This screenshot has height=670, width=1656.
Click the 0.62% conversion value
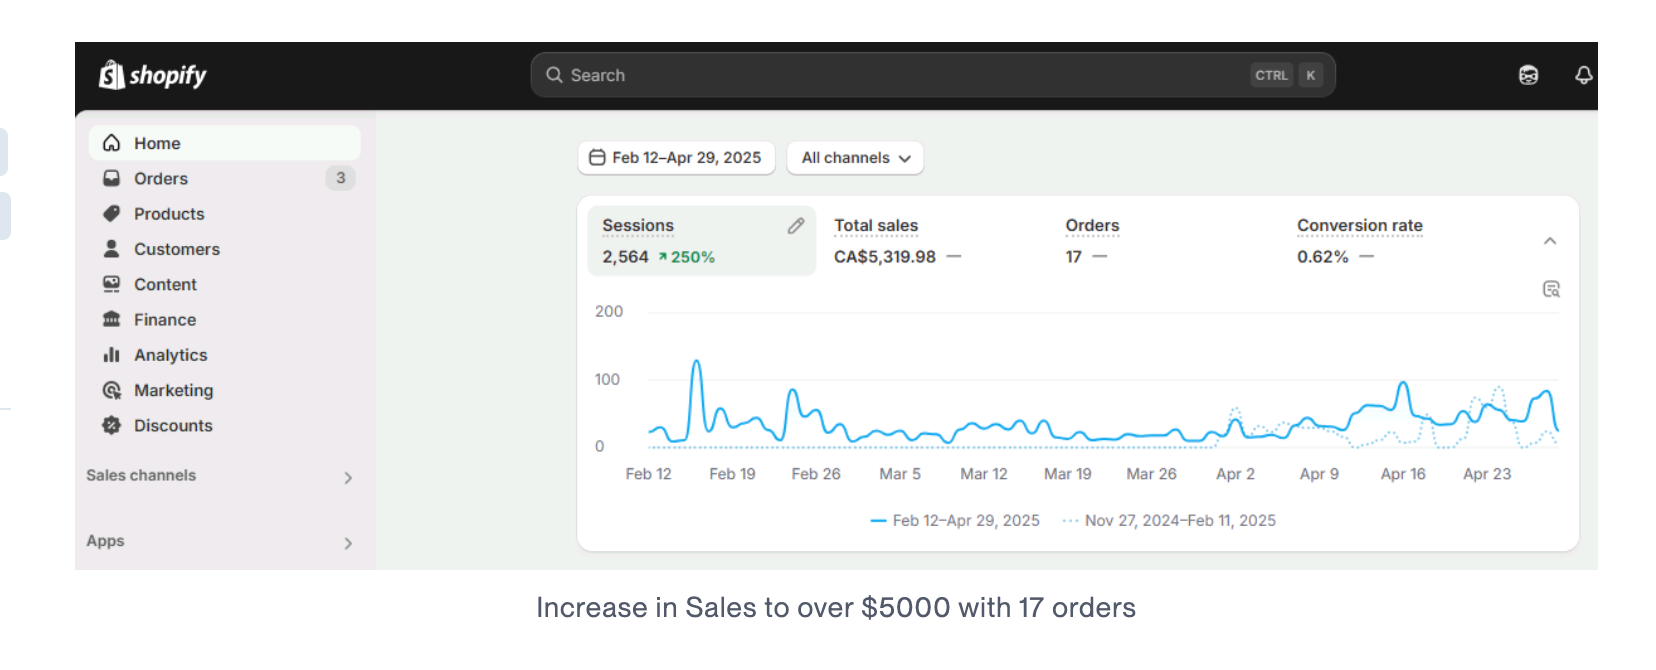click(x=1323, y=257)
